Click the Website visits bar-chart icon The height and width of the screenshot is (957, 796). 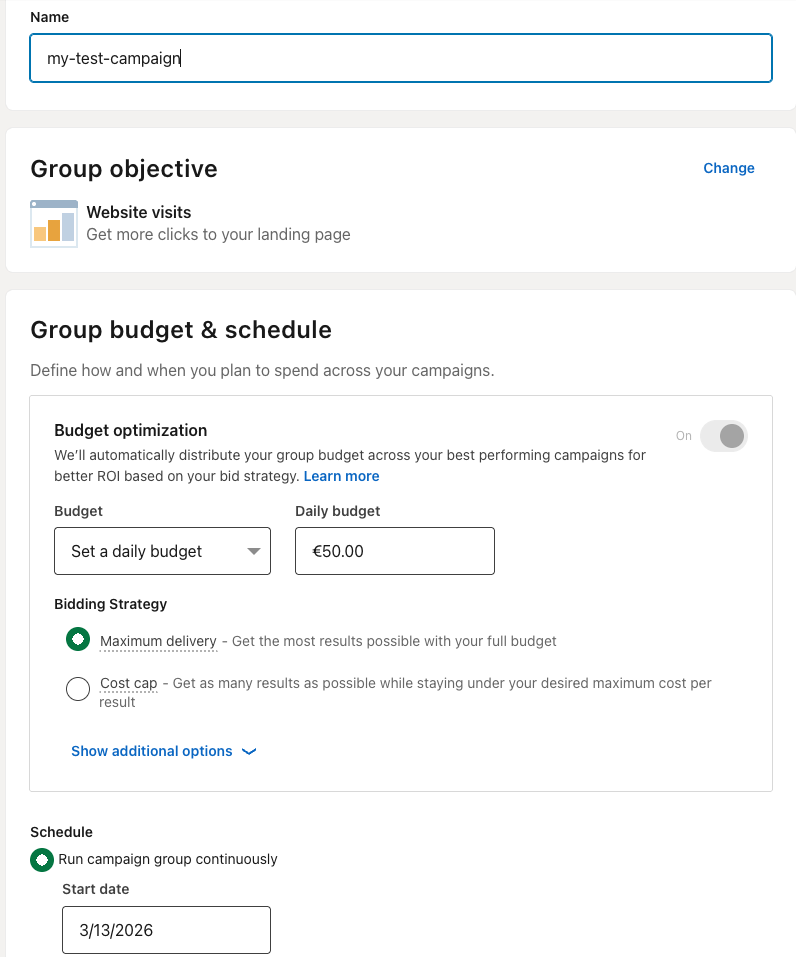tap(53, 223)
